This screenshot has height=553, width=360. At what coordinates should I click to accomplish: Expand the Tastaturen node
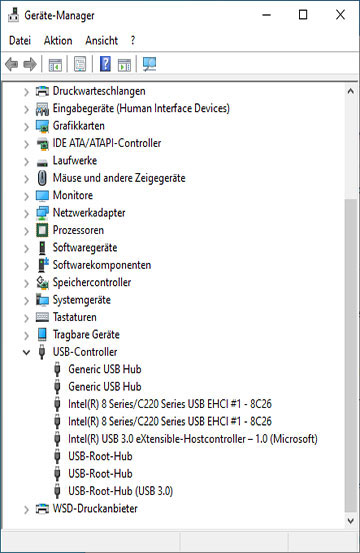(x=26, y=318)
